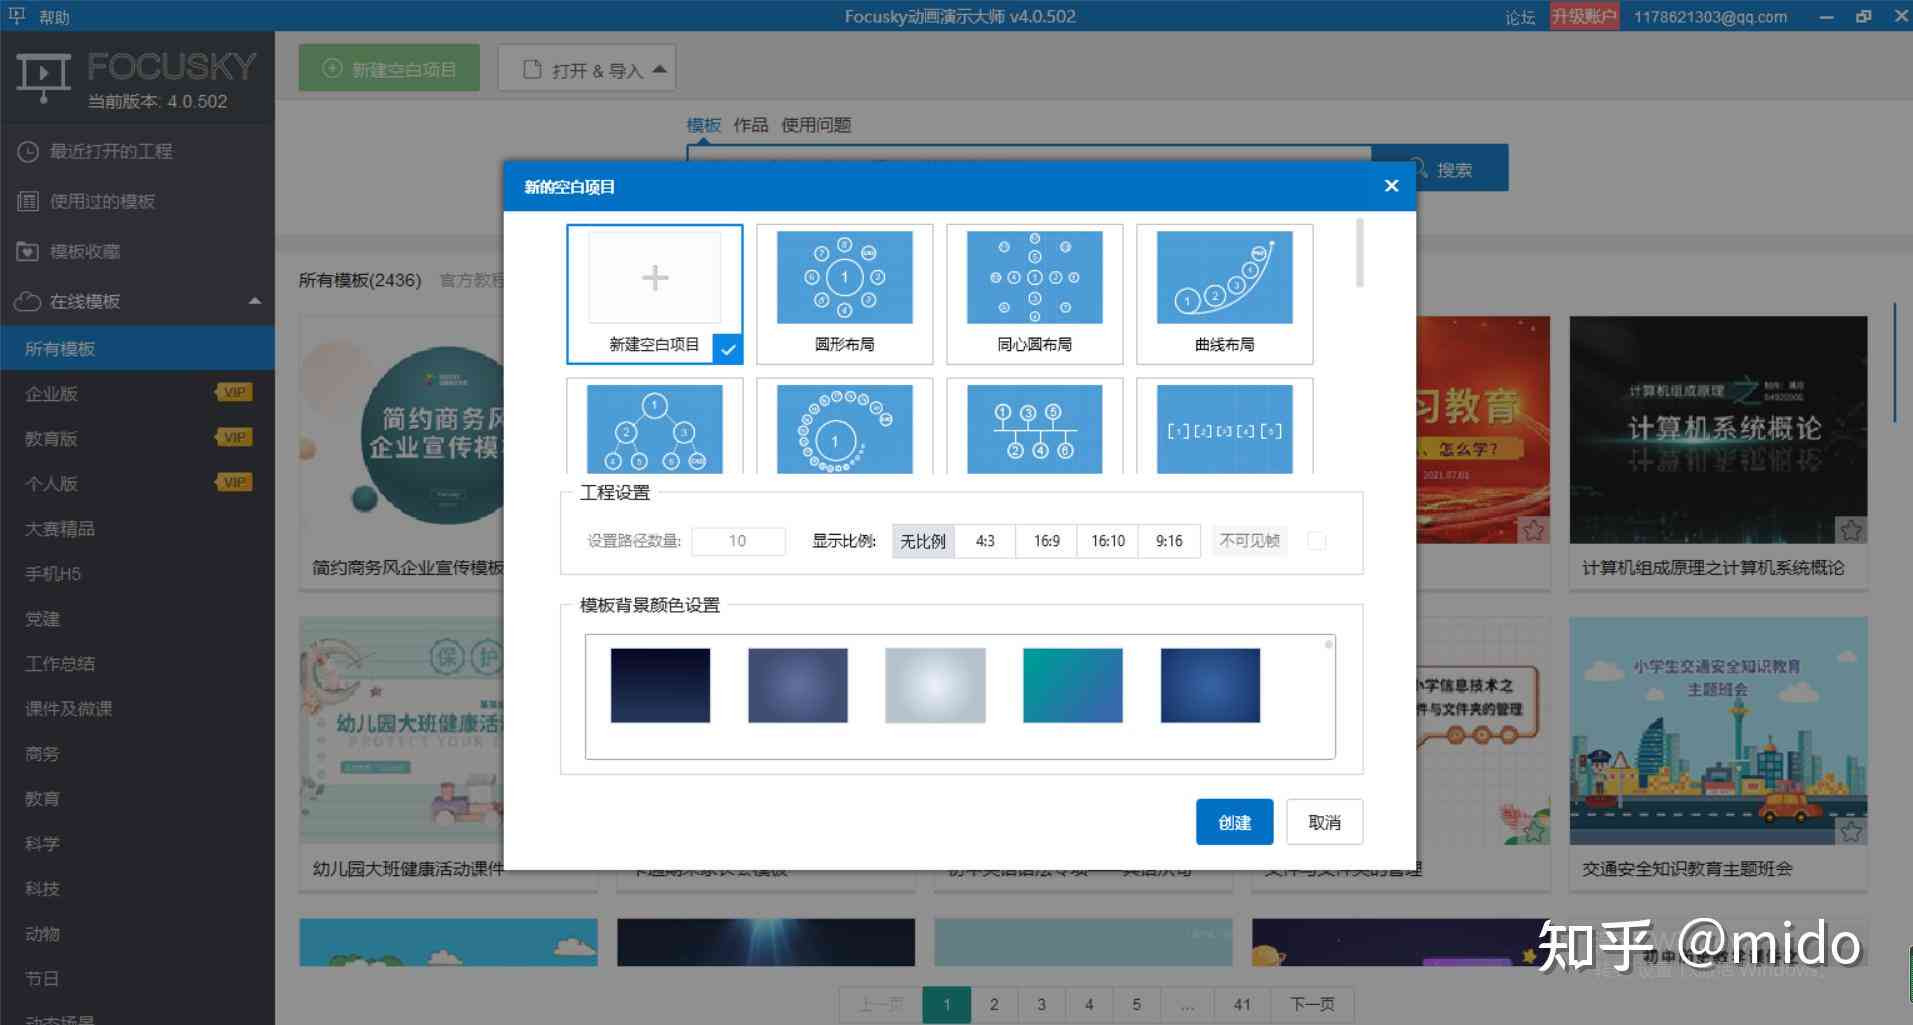Select the 16:10 display ratio

(1108, 541)
